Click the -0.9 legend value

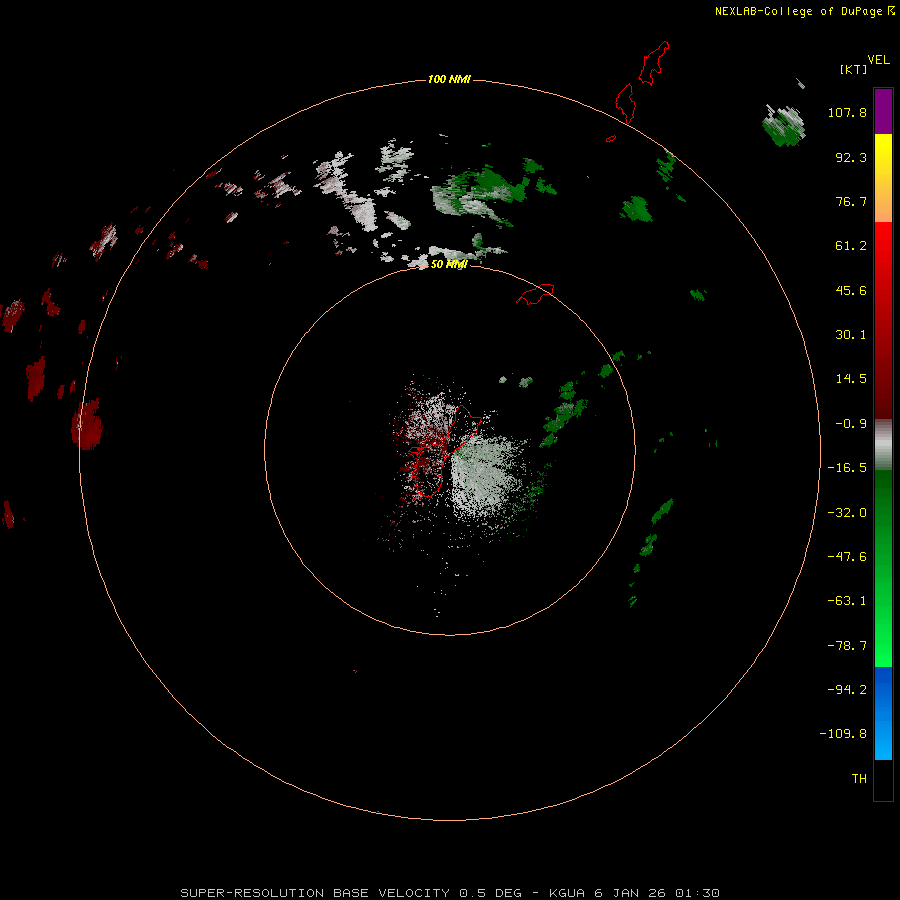tap(851, 424)
